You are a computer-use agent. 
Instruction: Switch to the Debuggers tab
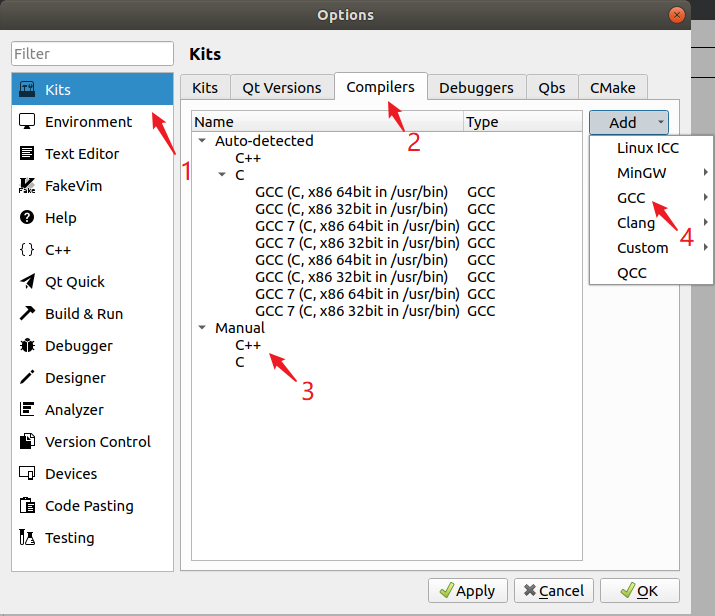[x=476, y=88]
